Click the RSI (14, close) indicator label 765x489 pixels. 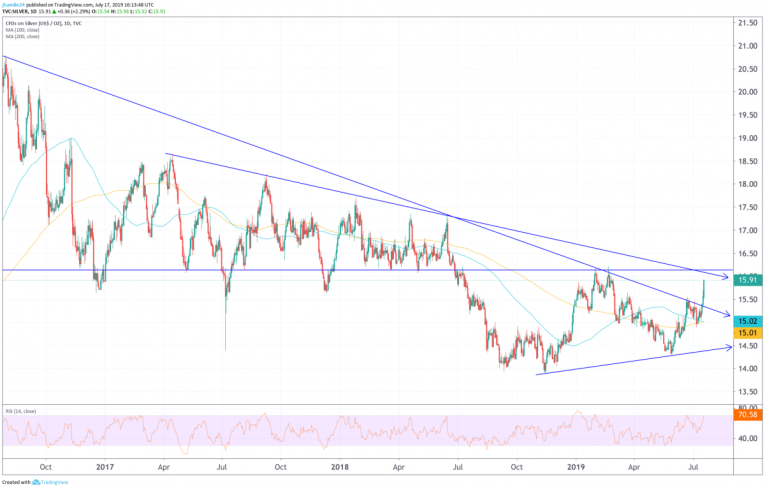[x=22, y=410]
